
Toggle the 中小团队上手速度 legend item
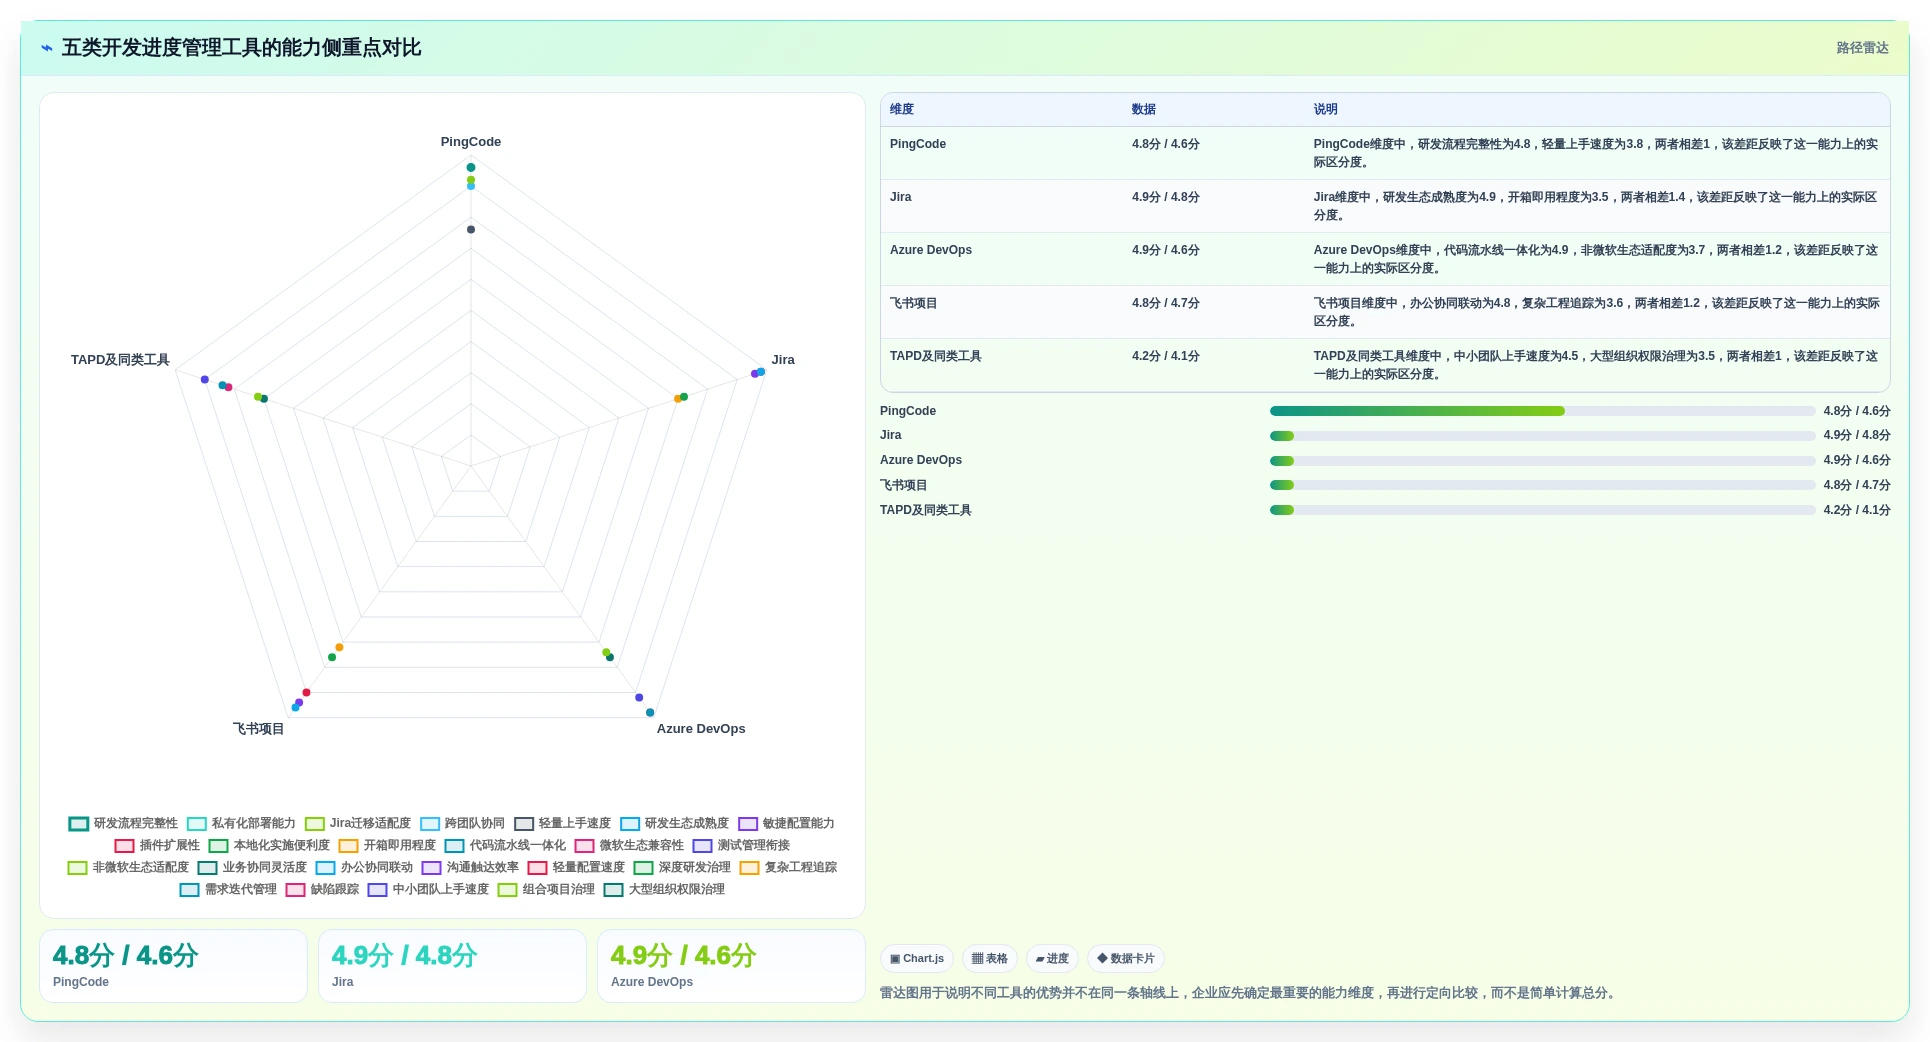pos(428,889)
